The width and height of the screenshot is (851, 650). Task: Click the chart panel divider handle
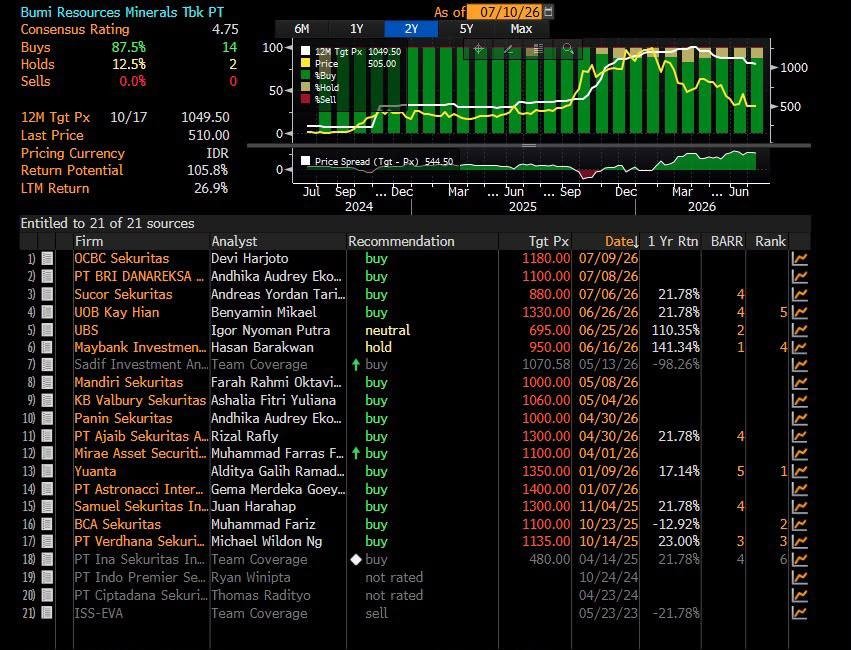[x=529, y=145]
